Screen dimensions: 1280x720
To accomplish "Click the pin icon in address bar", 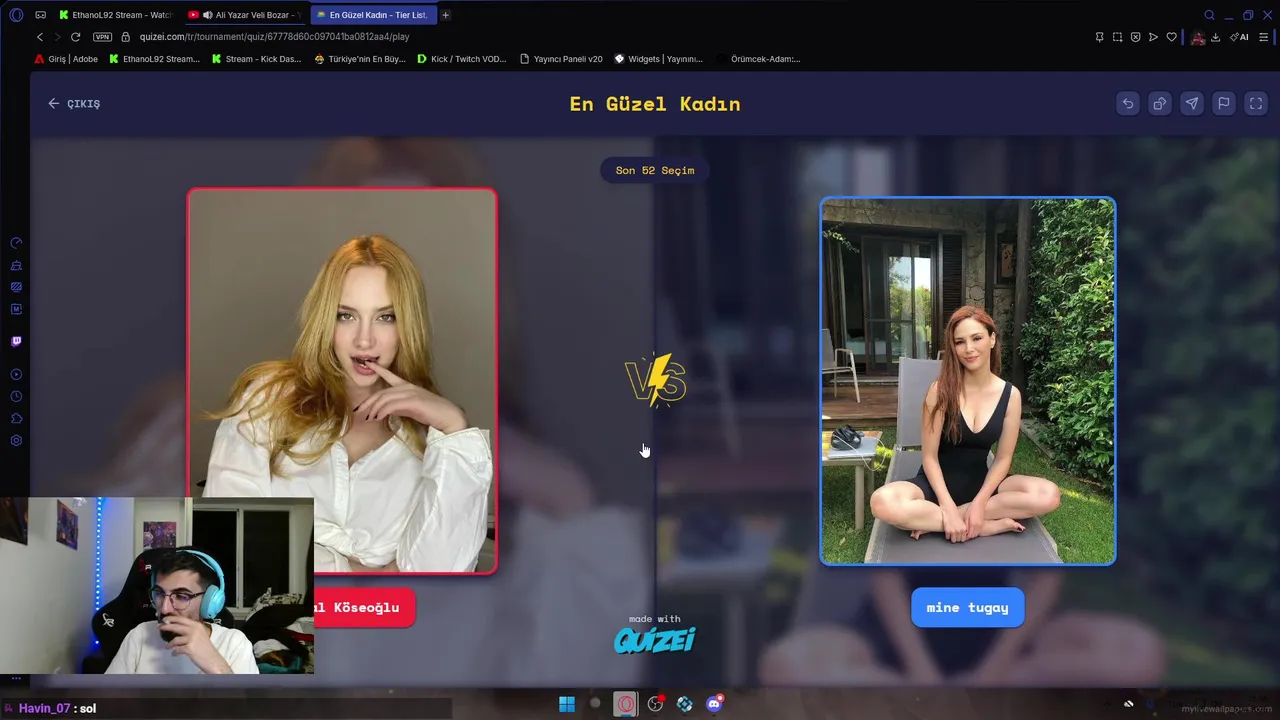I will [x=1099, y=37].
